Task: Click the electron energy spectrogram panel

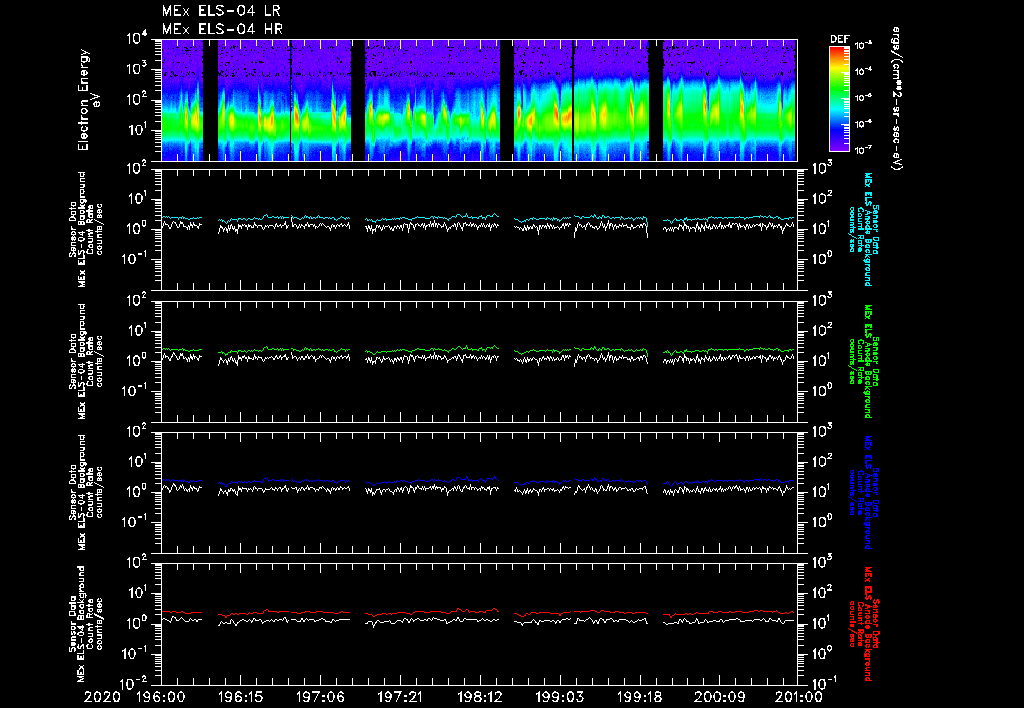Action: pos(479,100)
